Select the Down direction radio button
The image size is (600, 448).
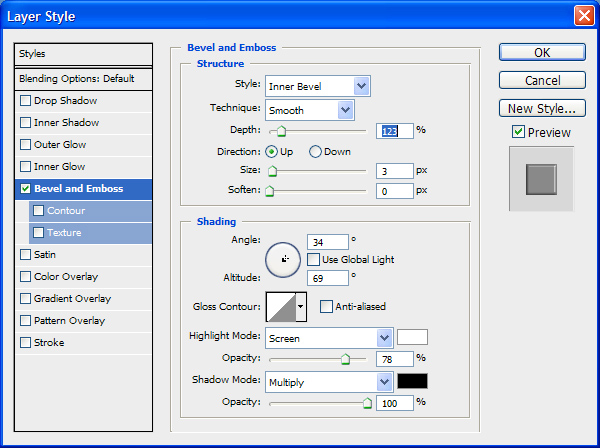coord(316,152)
